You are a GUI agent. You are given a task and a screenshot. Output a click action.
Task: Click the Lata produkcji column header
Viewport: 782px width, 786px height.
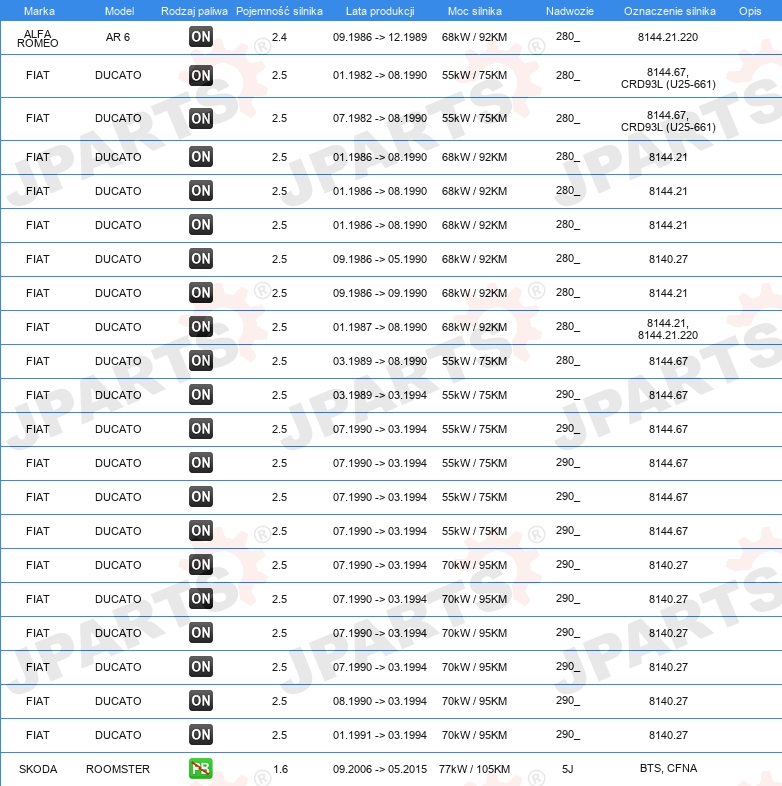coord(380,11)
